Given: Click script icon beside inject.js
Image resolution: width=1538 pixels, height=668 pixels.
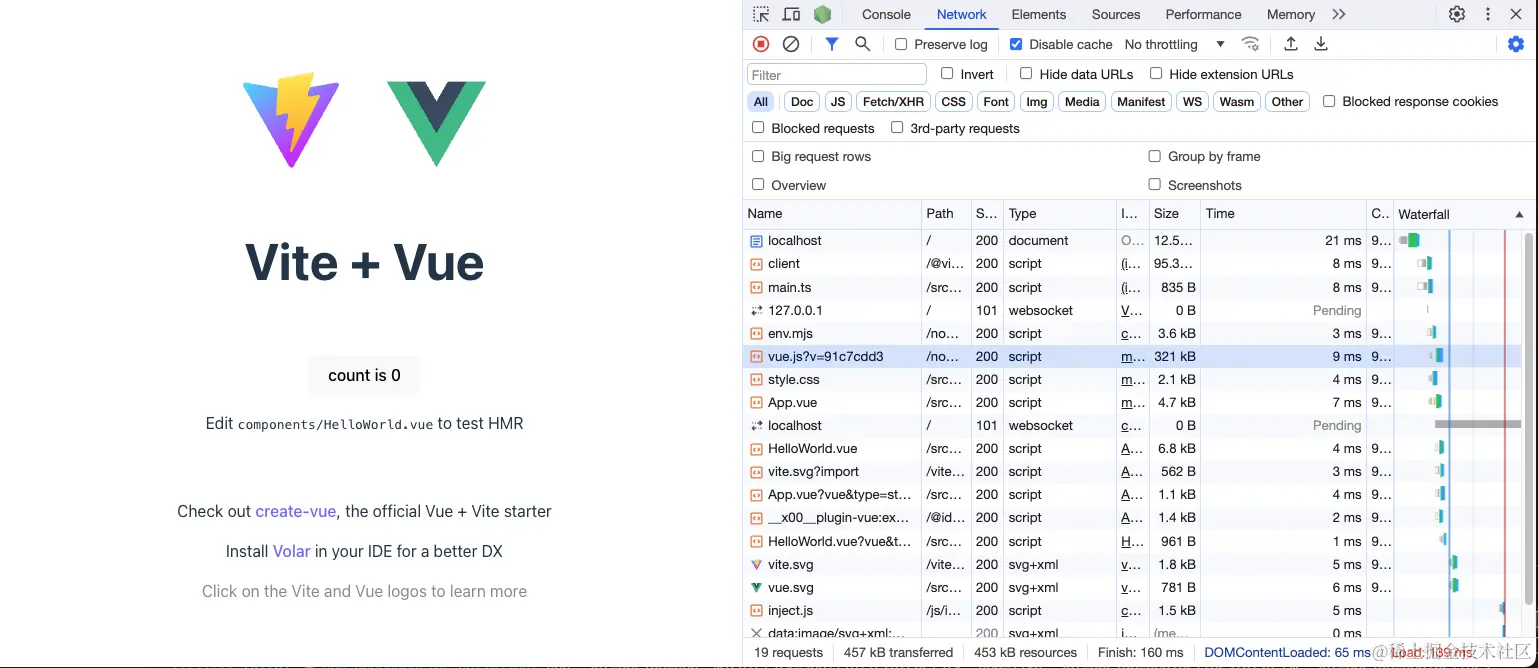Looking at the screenshot, I should (756, 610).
